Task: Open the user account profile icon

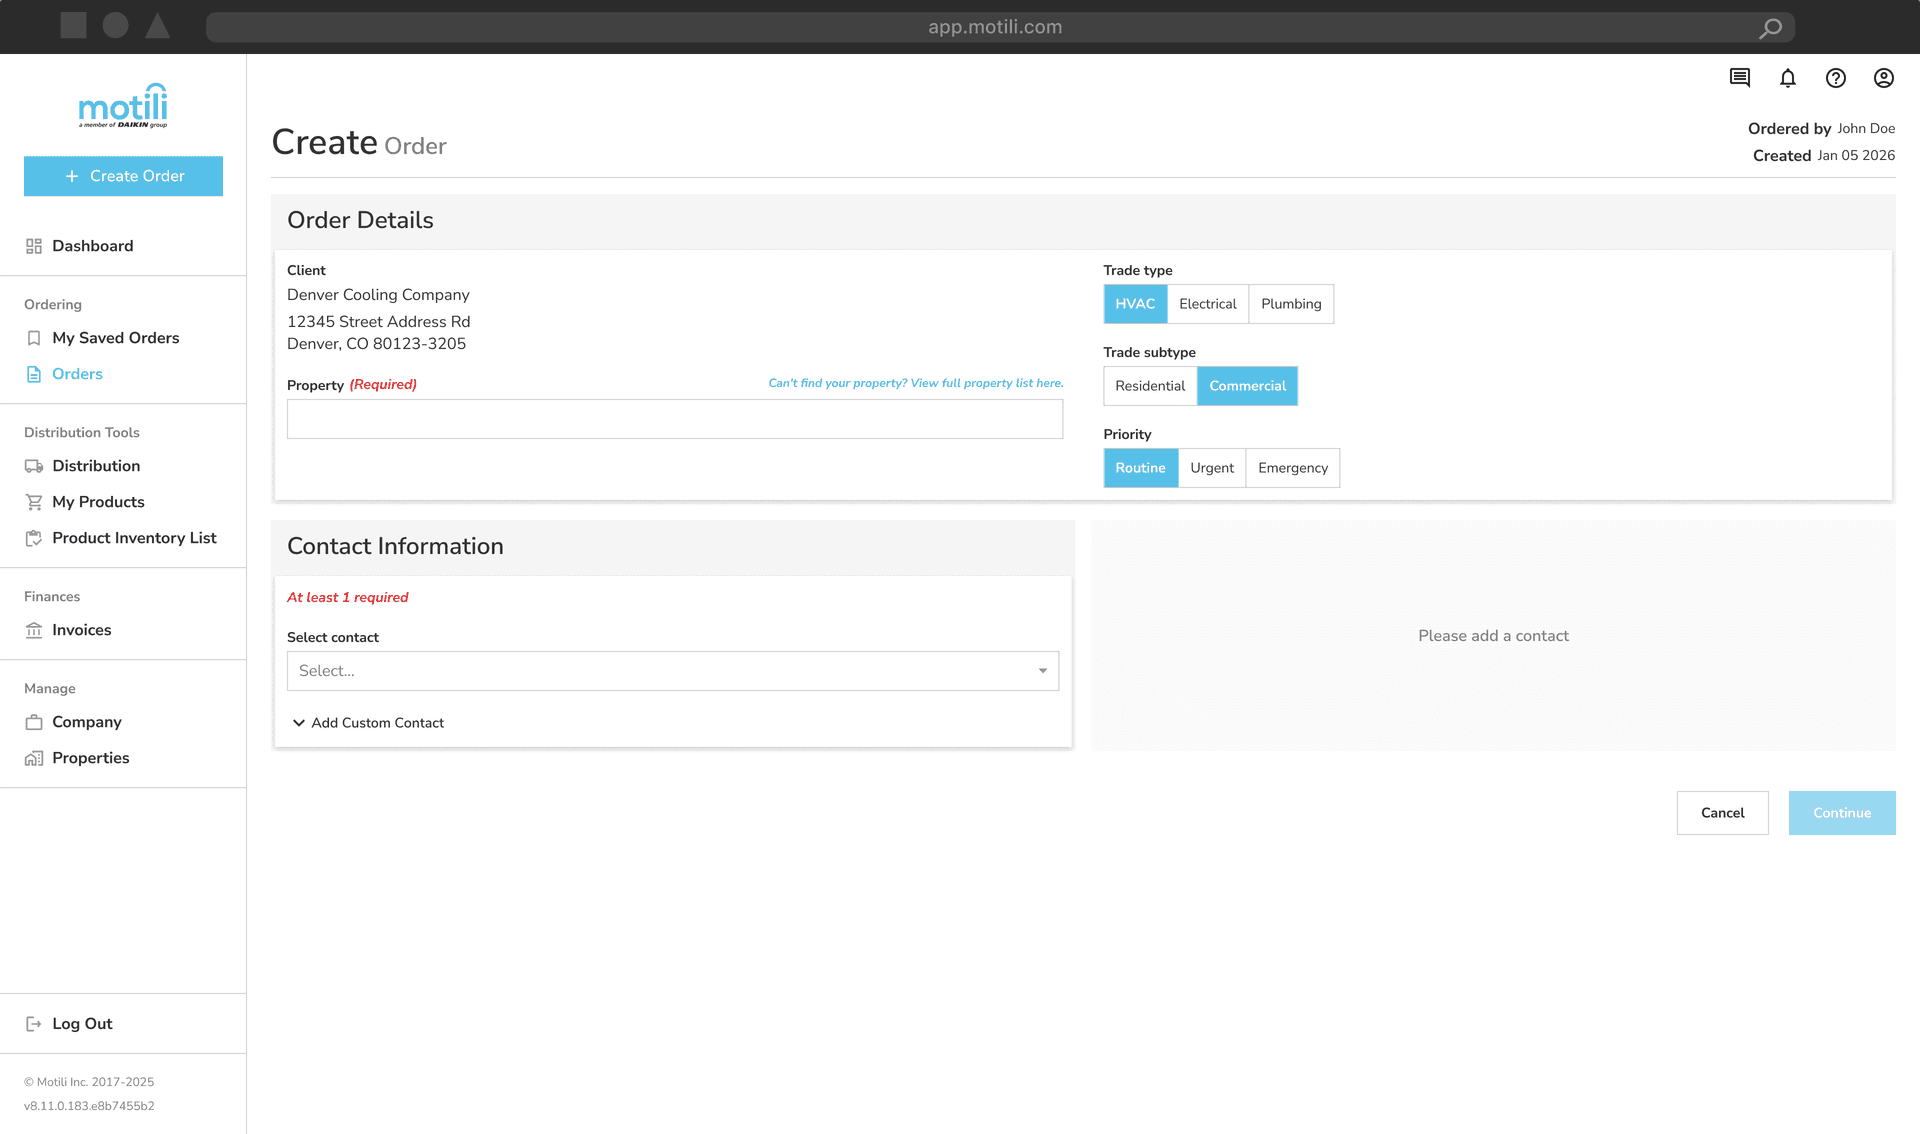Action: pos(1884,78)
